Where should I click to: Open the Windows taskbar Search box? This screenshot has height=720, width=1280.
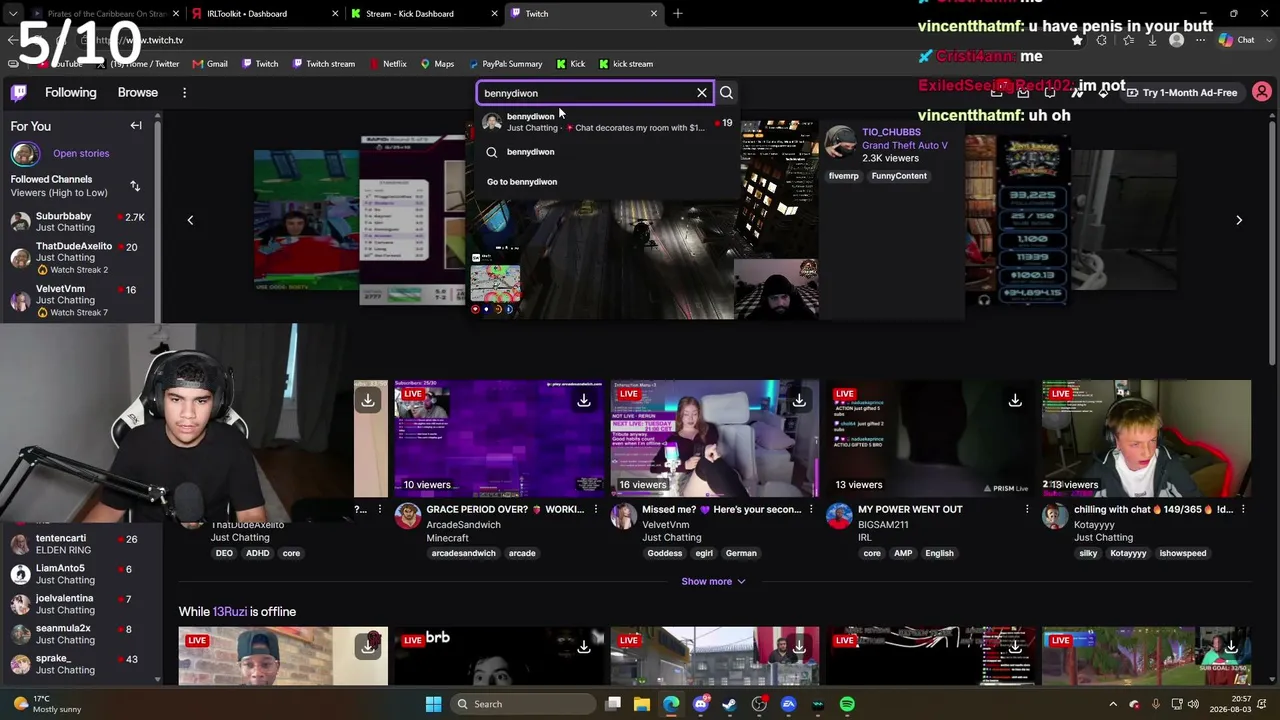click(x=522, y=704)
